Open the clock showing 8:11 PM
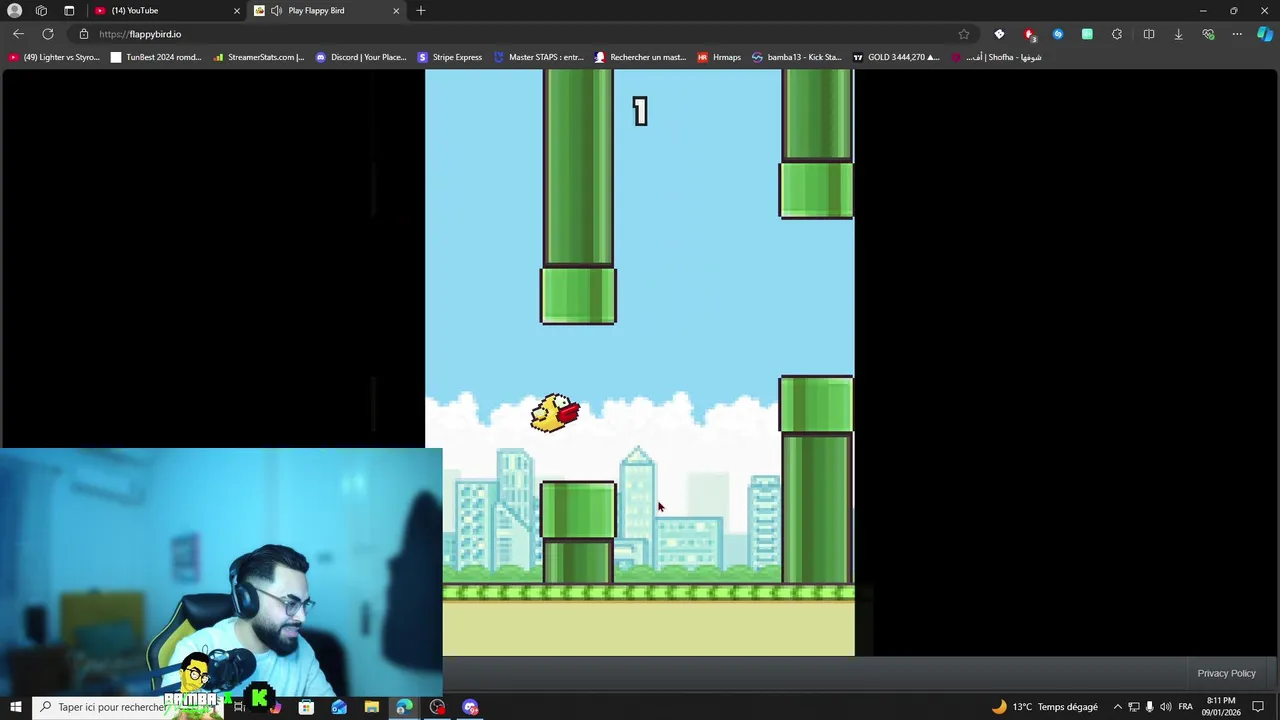Screen dimensions: 1280x720 (x=1221, y=707)
